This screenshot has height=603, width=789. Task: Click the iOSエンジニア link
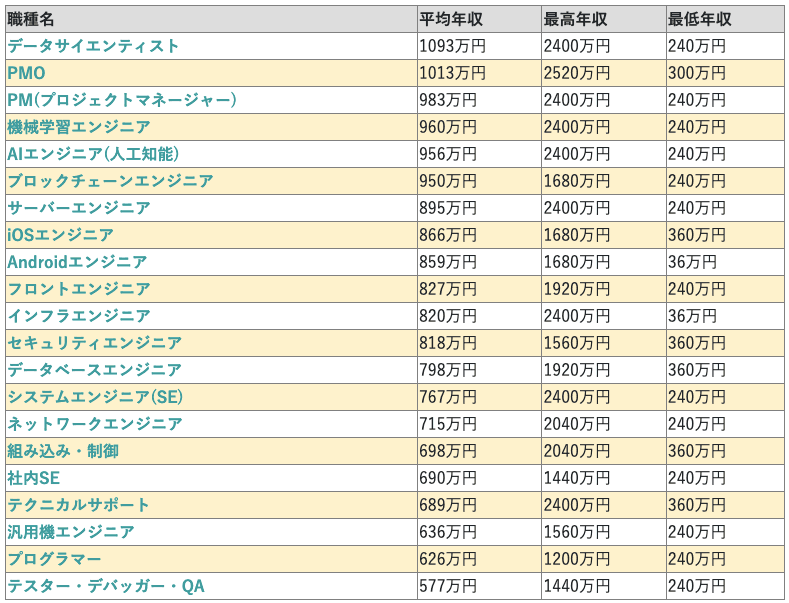click(60, 235)
